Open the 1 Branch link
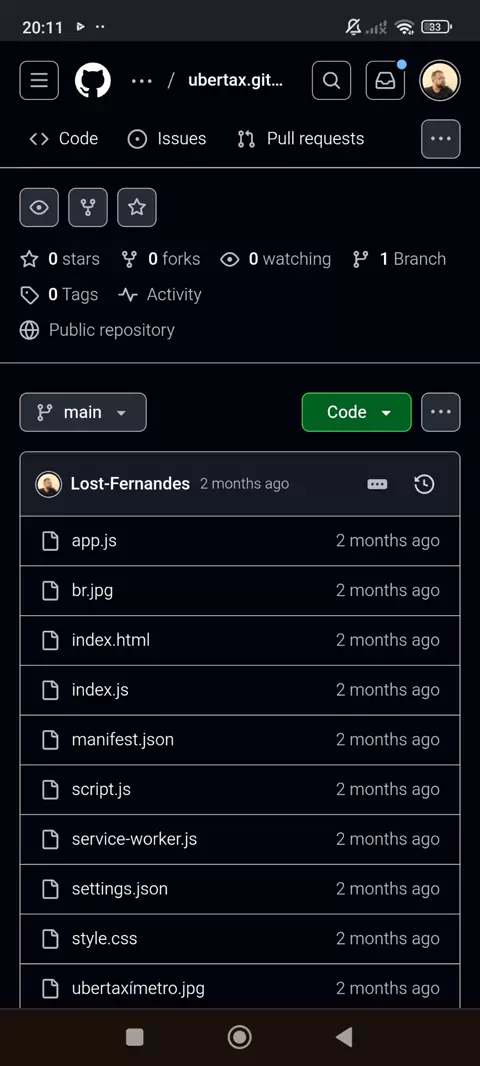This screenshot has width=480, height=1066. [x=400, y=259]
